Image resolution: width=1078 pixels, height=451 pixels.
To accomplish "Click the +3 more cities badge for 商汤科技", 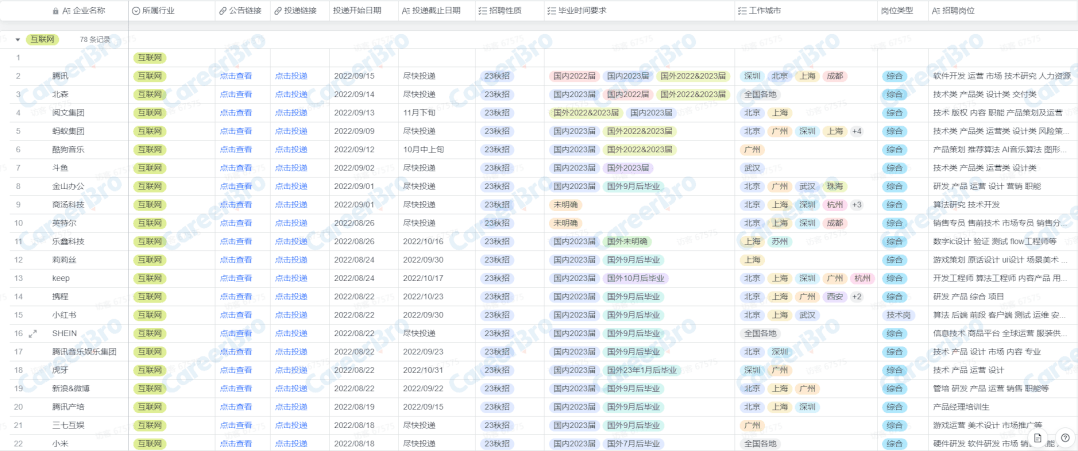I will click(x=857, y=205).
